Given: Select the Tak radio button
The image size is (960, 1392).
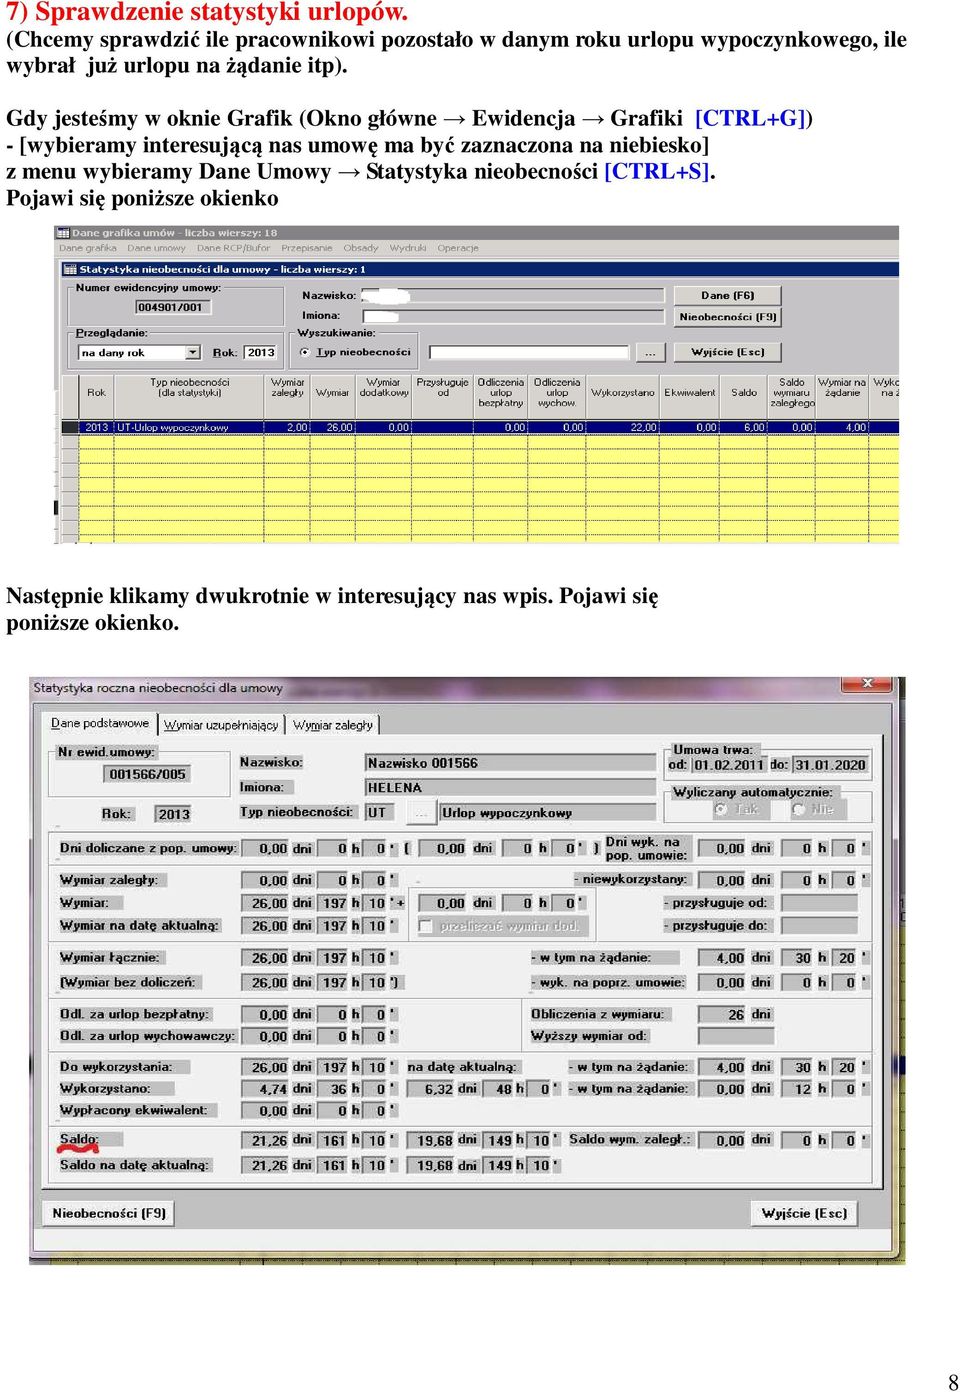Looking at the screenshot, I should click(x=721, y=810).
